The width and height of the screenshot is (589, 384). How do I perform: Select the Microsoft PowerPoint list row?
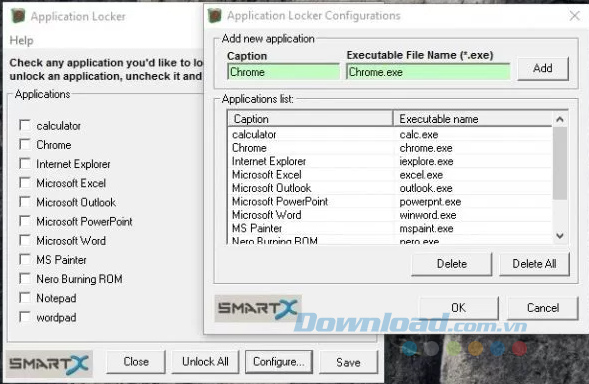(390, 201)
